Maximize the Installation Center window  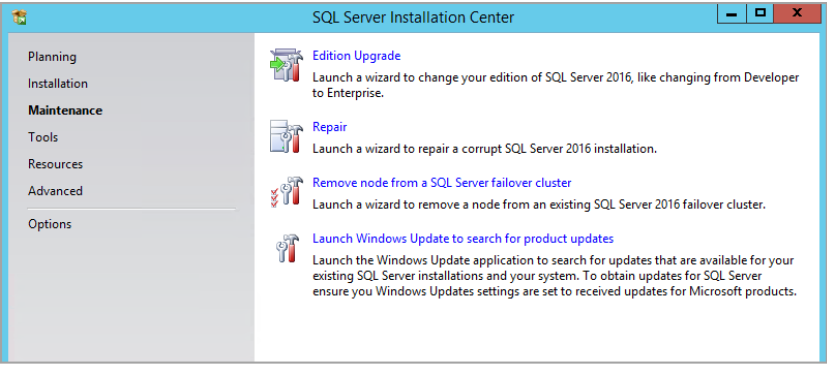tap(760, 14)
